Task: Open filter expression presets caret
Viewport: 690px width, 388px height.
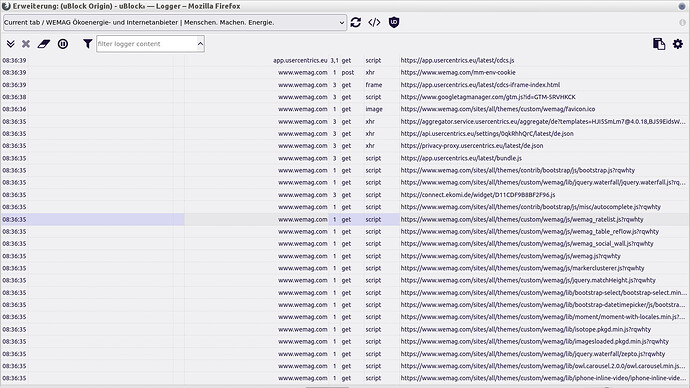Action: (200, 44)
